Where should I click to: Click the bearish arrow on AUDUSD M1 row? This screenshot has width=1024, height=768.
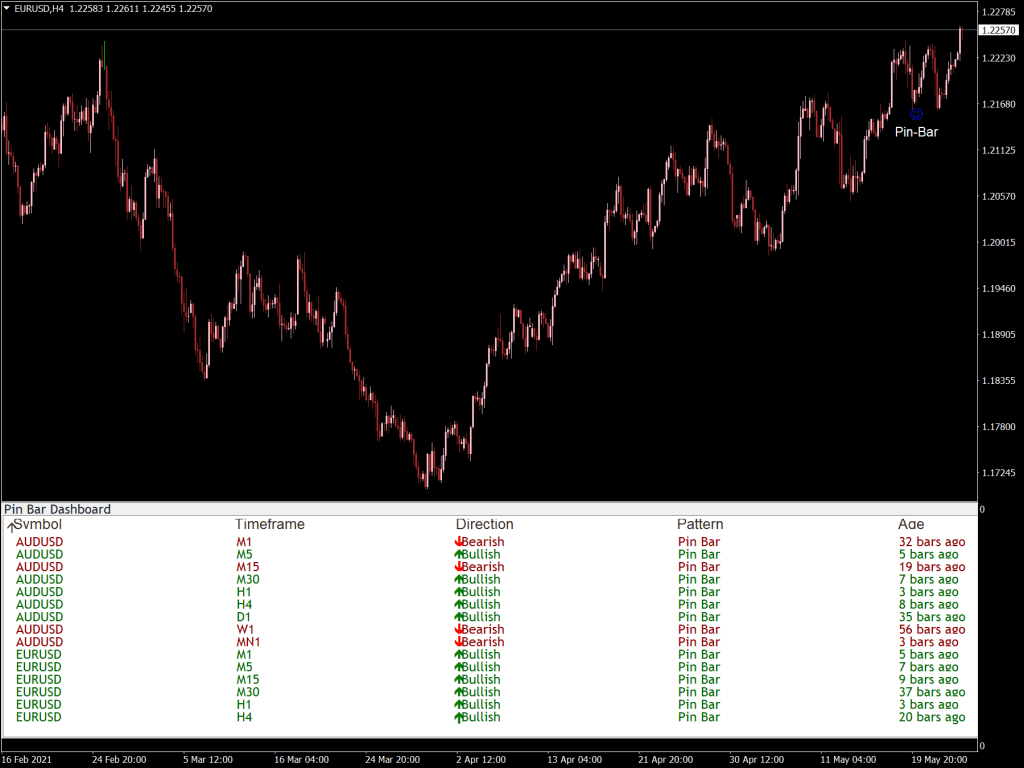pyautogui.click(x=459, y=541)
